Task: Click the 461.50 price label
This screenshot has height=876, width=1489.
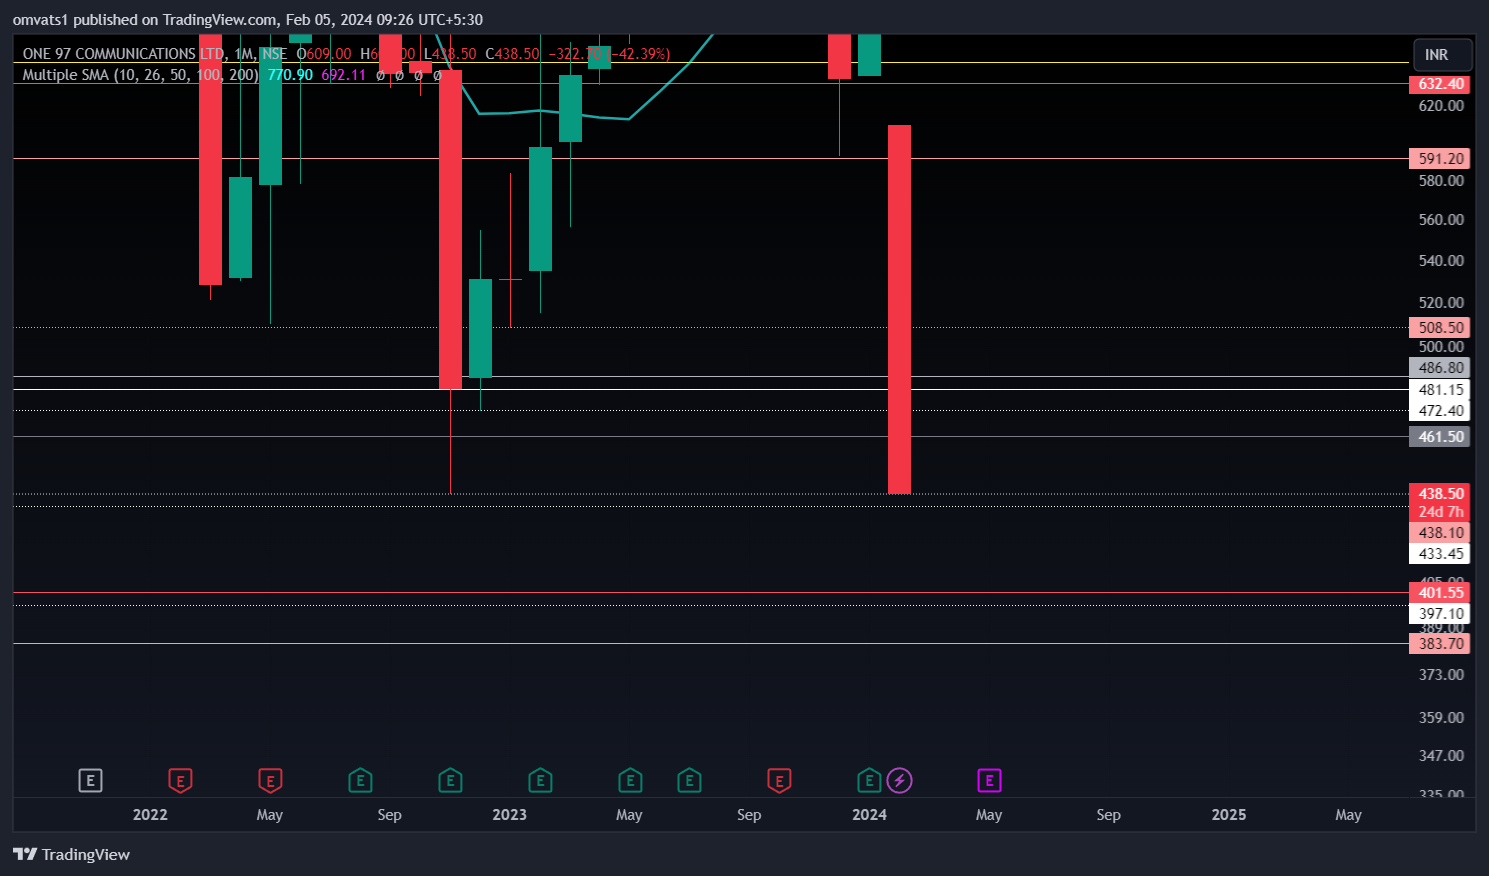Action: [x=1440, y=436]
